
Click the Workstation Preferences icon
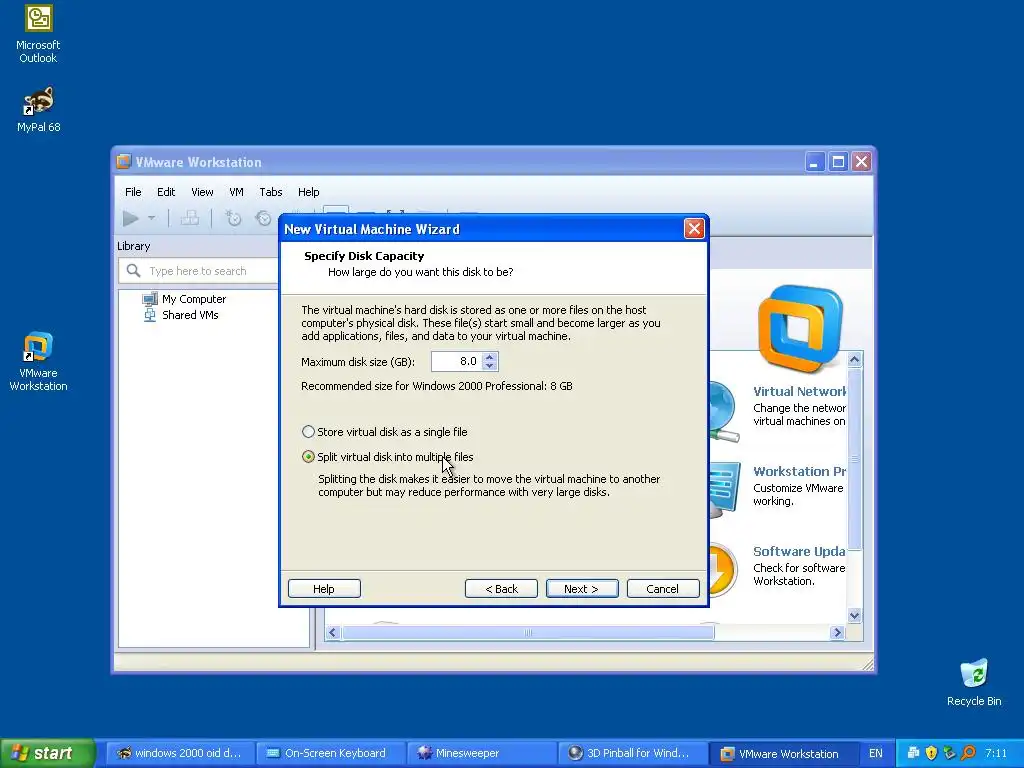725,488
